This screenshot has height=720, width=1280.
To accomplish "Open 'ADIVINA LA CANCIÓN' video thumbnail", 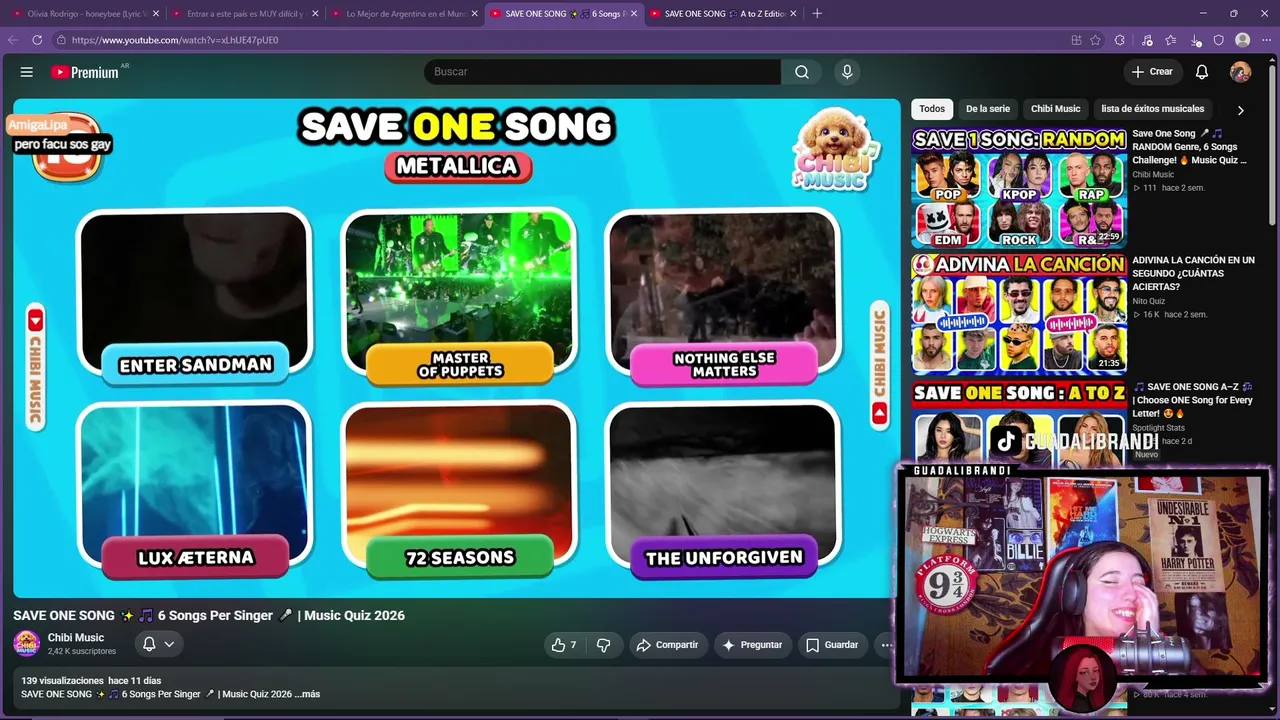I will pyautogui.click(x=1019, y=314).
